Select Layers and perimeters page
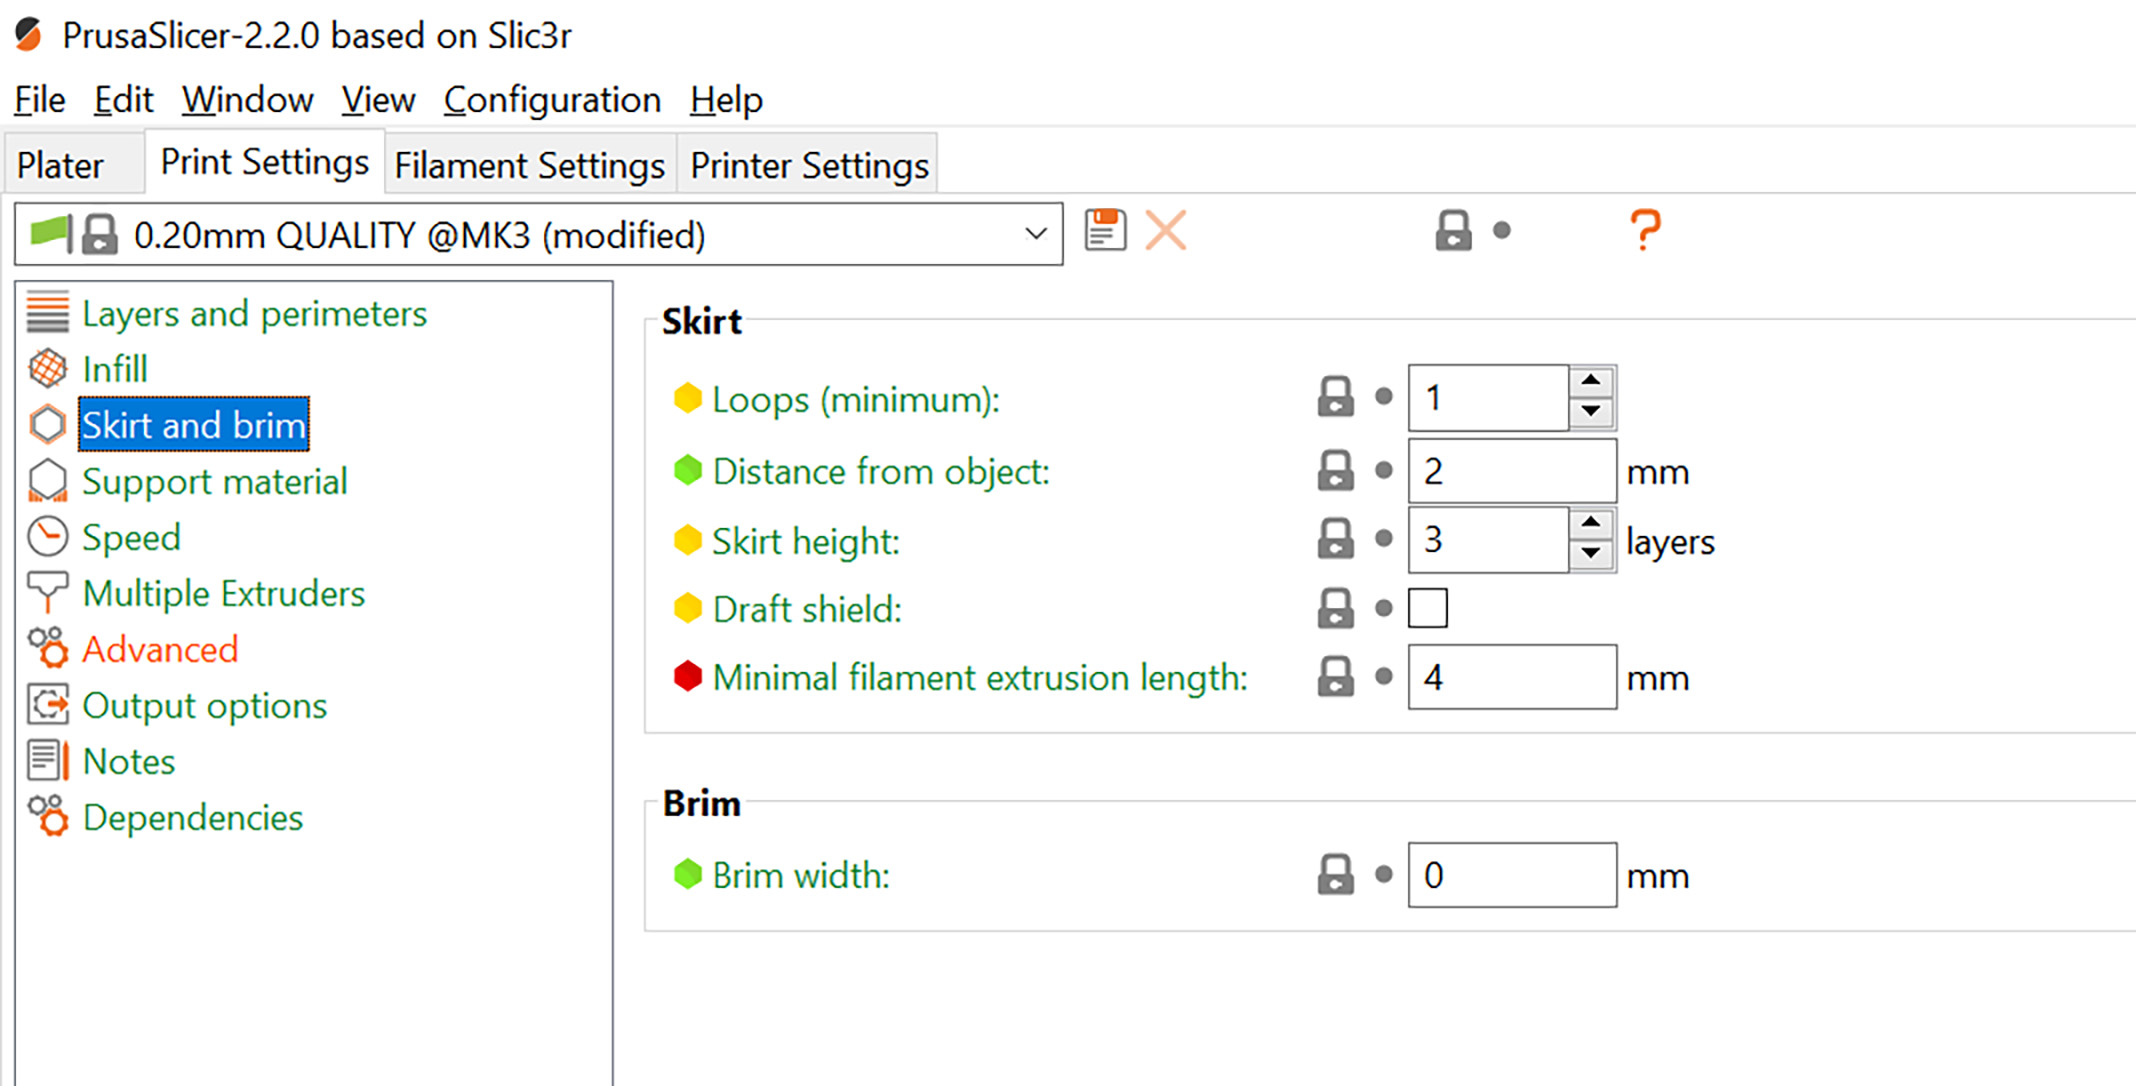This screenshot has width=2136, height=1086. 254,313
